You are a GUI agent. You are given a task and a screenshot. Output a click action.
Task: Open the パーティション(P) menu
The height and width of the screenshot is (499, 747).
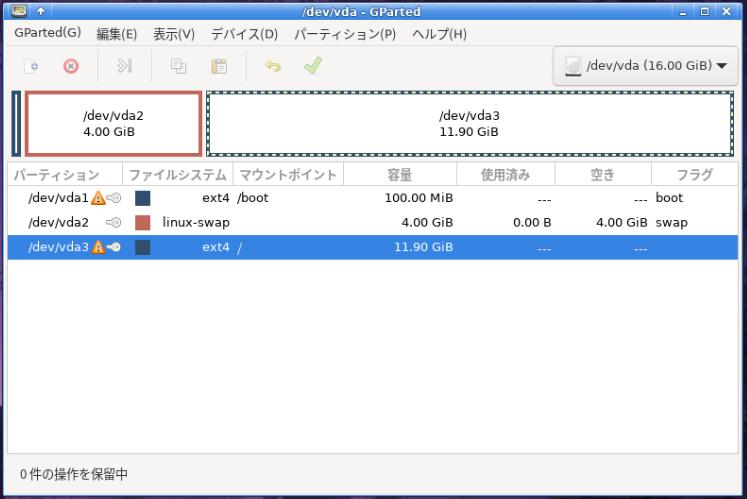tap(345, 34)
